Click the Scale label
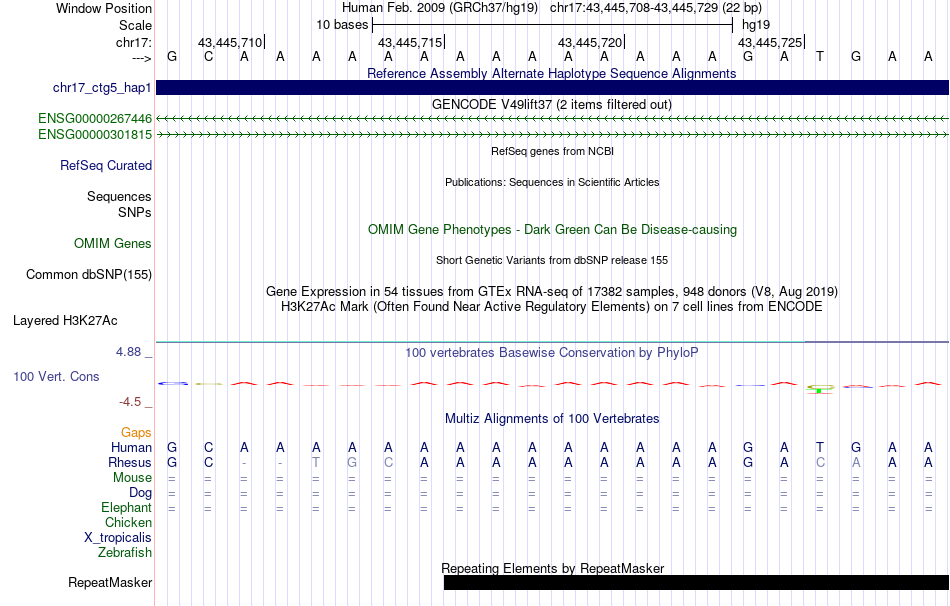 click(136, 25)
